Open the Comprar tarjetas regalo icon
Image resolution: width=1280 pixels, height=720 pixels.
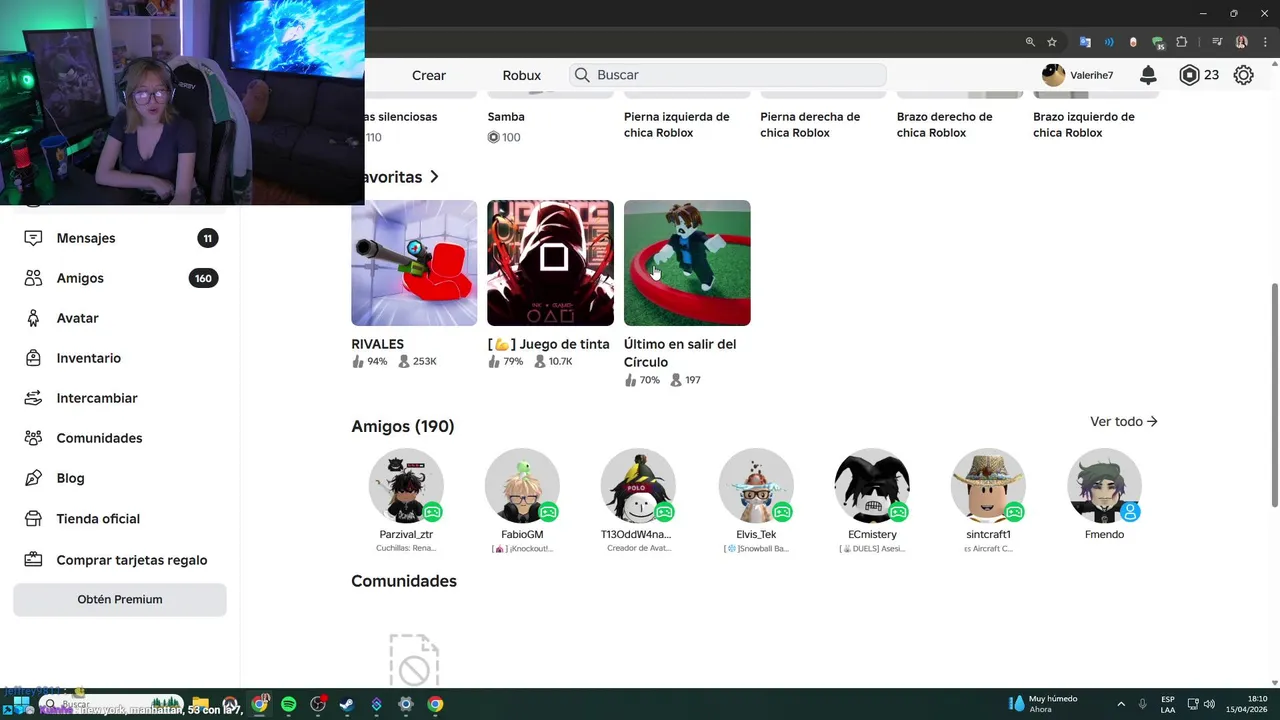click(33, 560)
